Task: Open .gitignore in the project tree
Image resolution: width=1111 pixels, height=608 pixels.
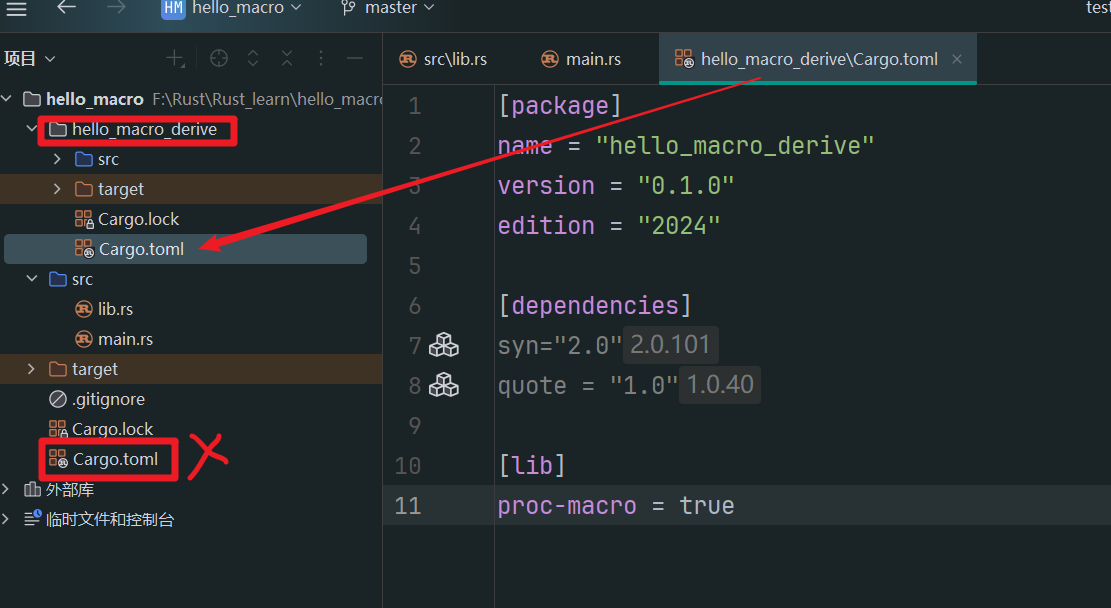Action: point(108,399)
